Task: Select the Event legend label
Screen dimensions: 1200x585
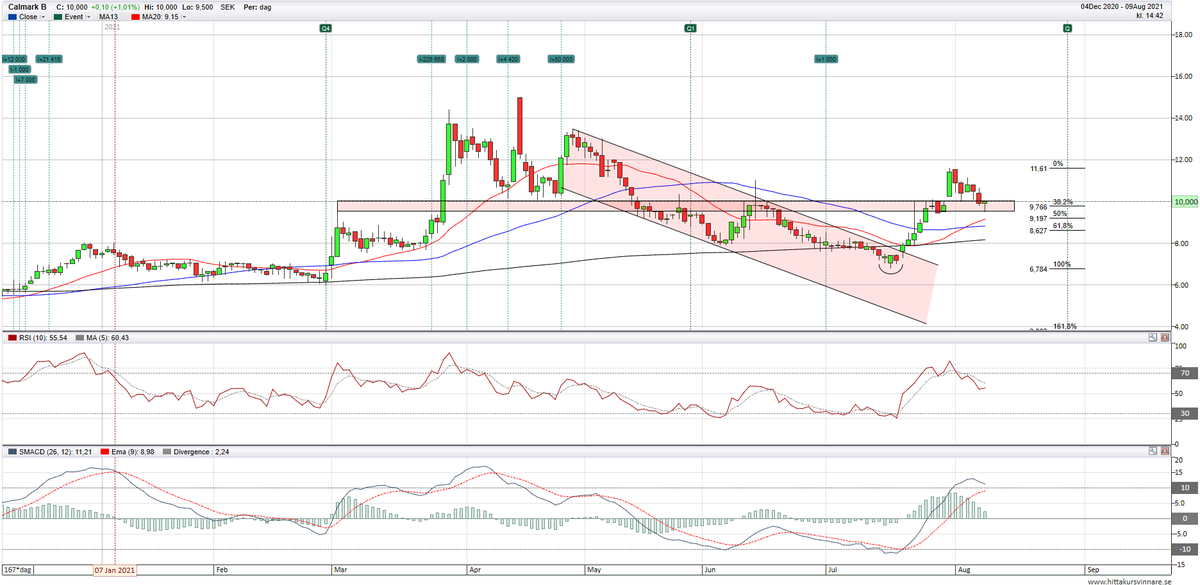Action: (x=74, y=17)
